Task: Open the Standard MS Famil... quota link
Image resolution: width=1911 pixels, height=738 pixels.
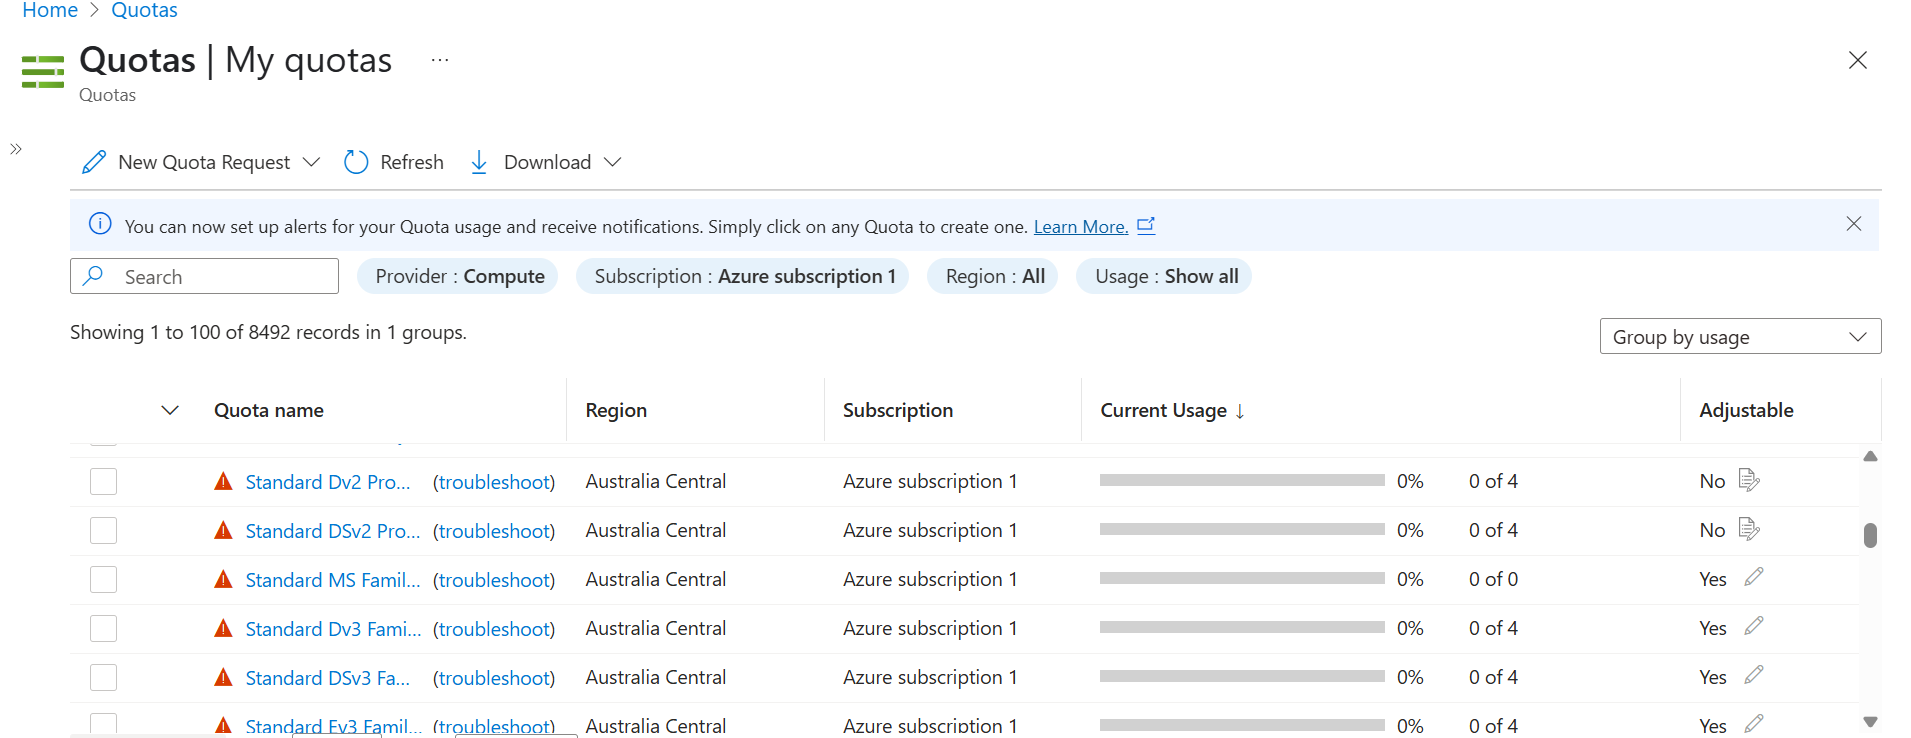Action: click(x=333, y=580)
